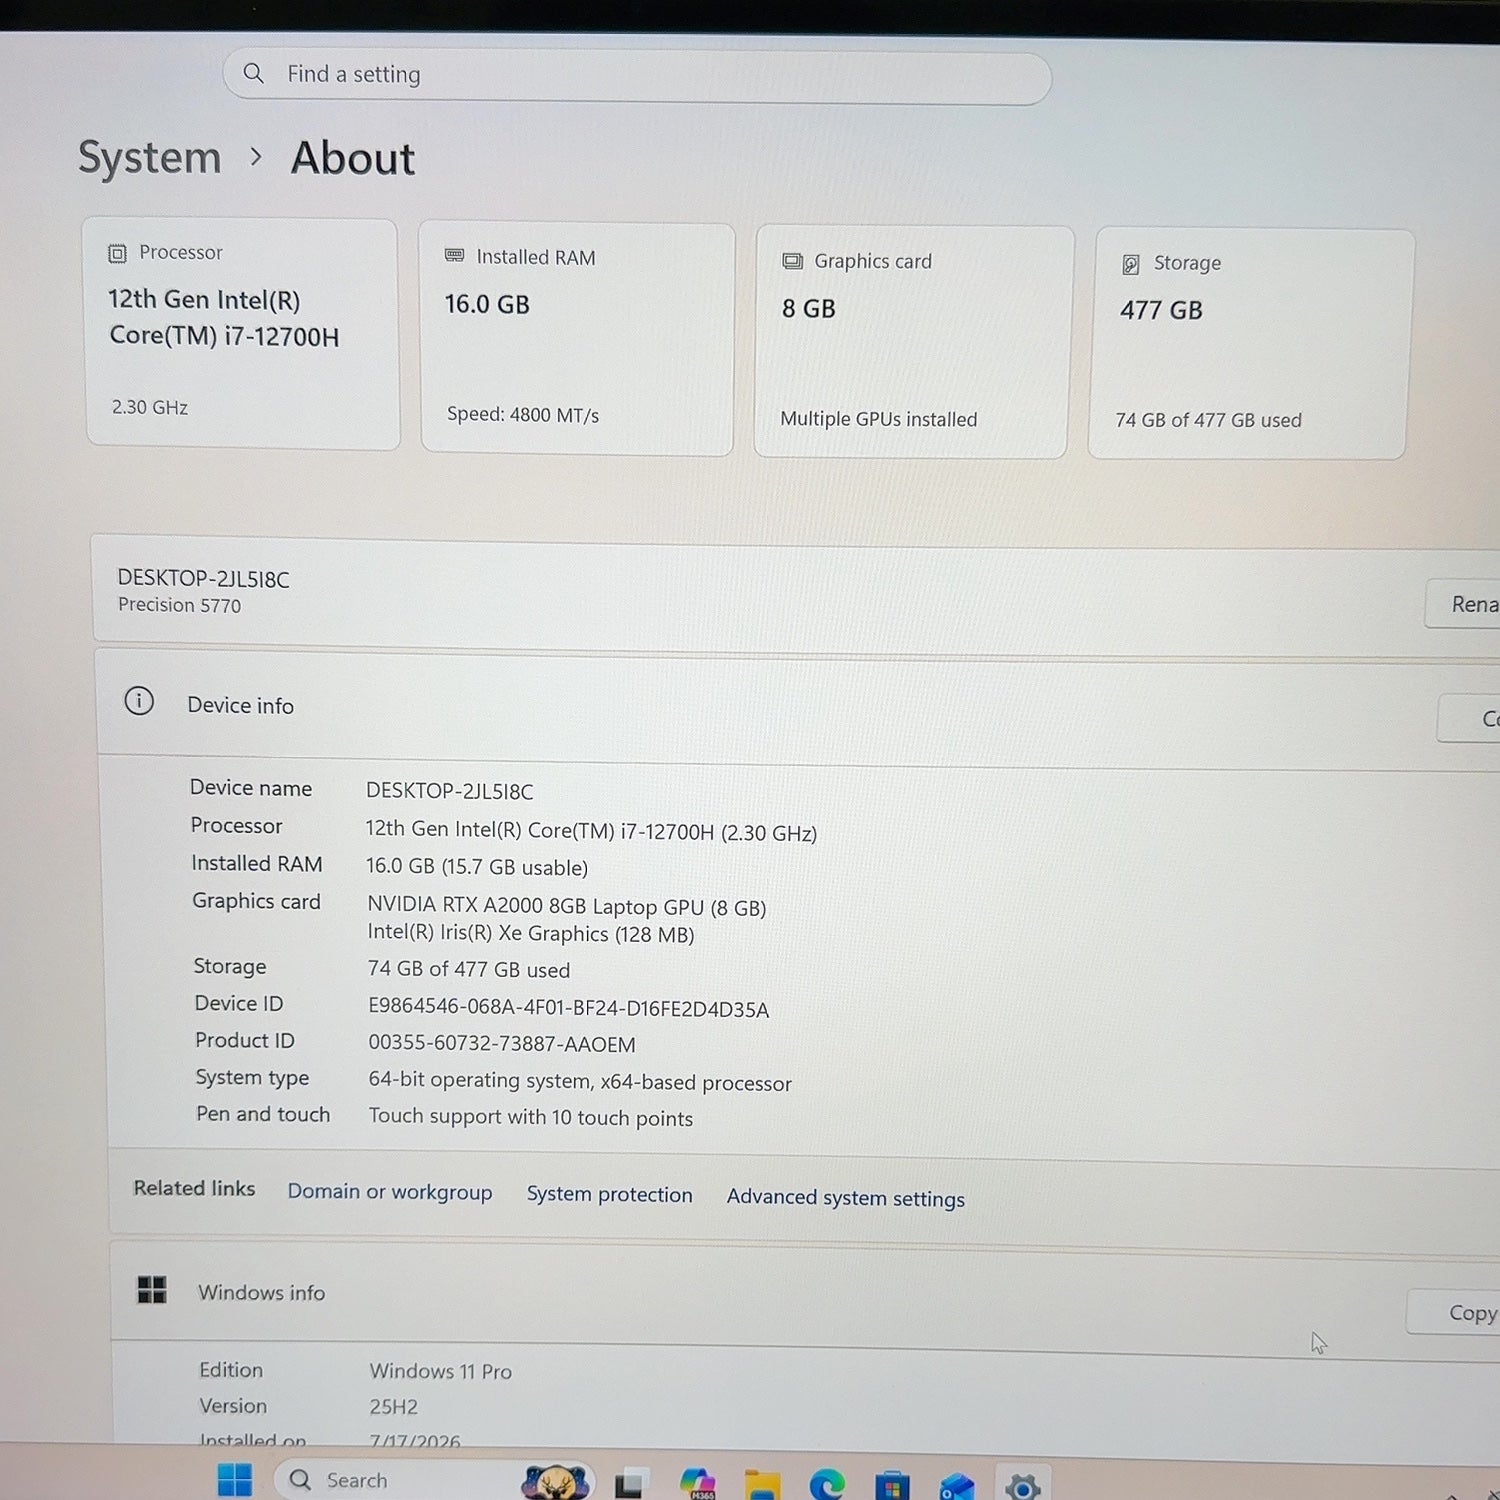Click 'Multiple GPUs installed' text
This screenshot has height=1500, width=1500.
(x=879, y=419)
